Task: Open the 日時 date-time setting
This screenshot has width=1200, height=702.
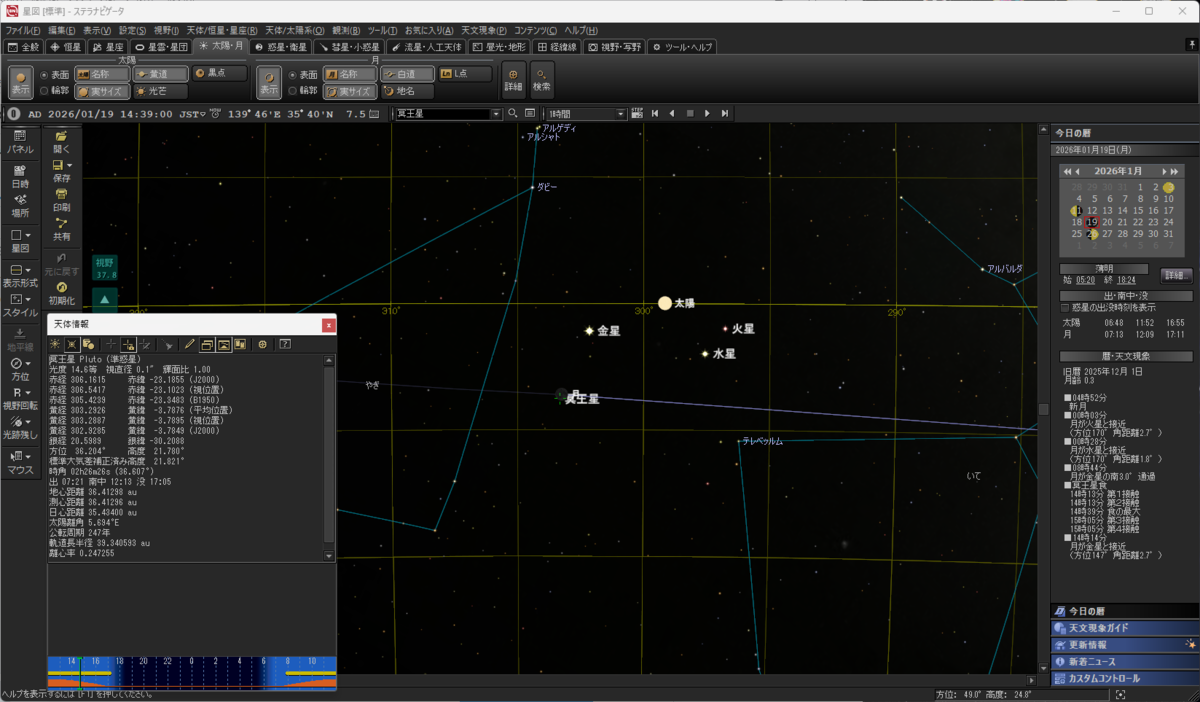Action: click(20, 176)
